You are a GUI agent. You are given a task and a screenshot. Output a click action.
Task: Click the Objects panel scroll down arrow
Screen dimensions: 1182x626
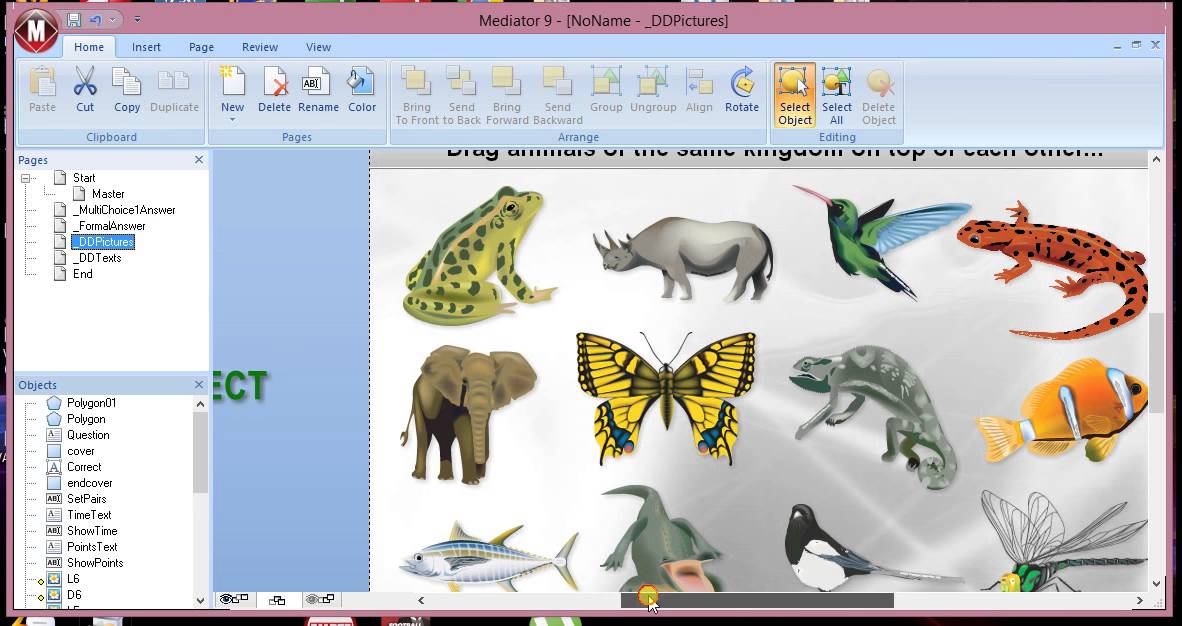click(x=201, y=601)
